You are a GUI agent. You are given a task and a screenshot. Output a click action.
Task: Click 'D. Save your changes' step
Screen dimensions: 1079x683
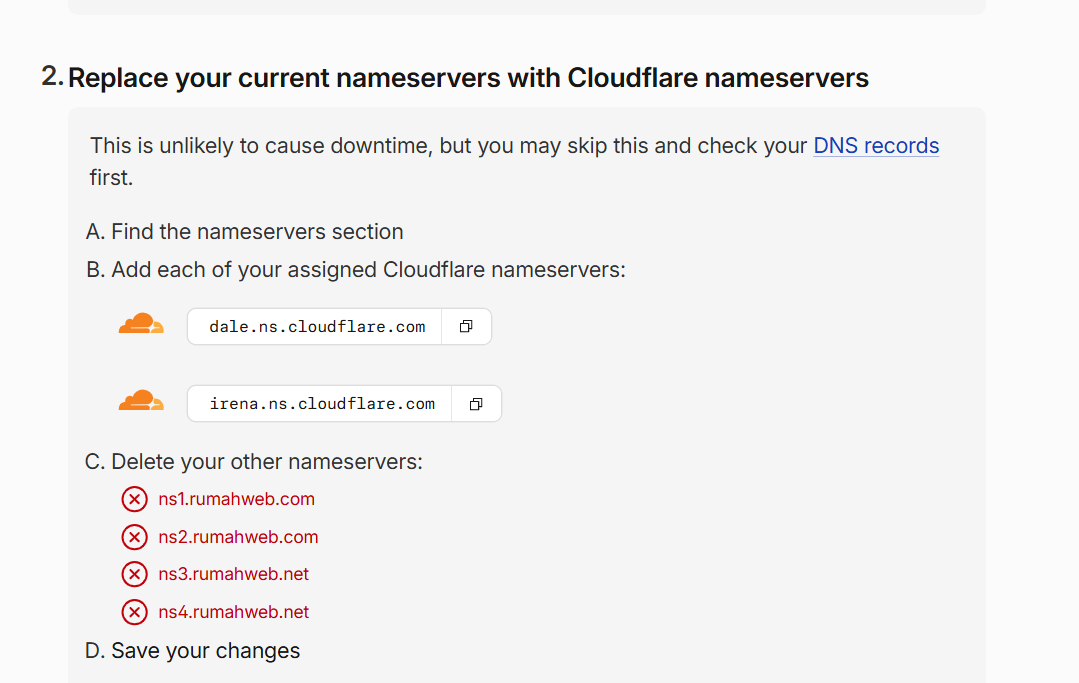[193, 651]
